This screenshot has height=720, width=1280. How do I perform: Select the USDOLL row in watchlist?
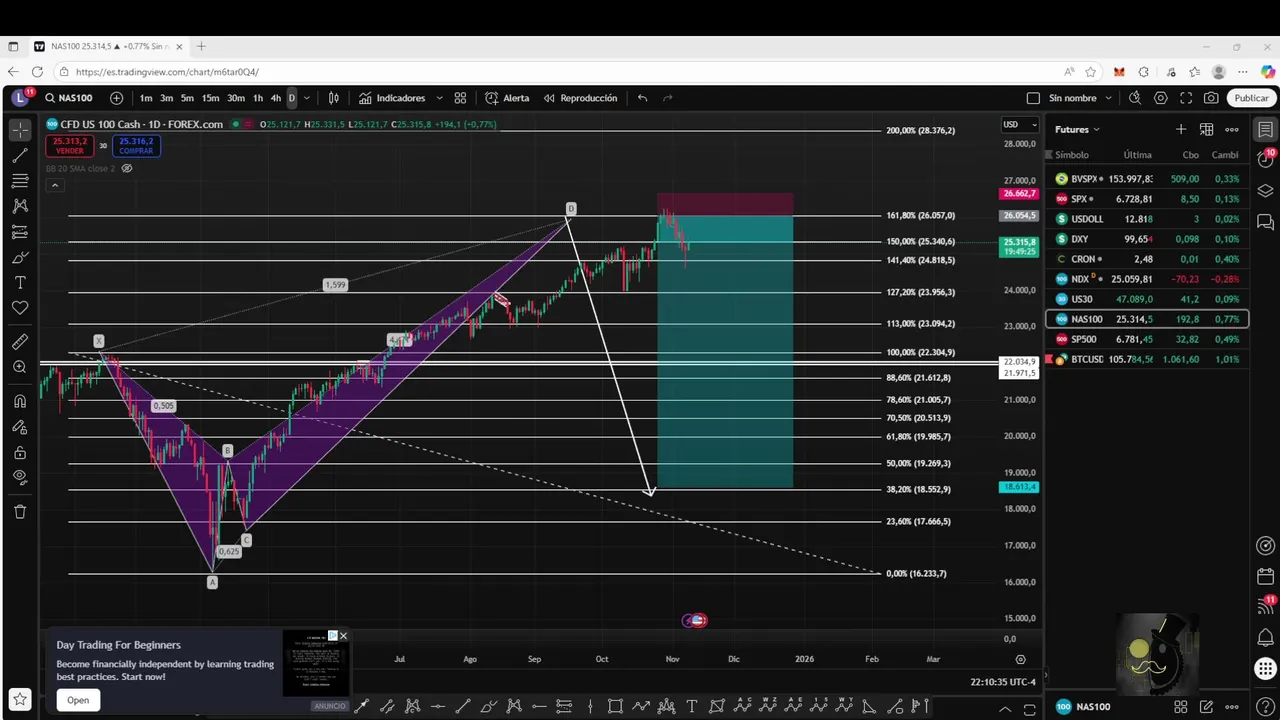(1147, 219)
